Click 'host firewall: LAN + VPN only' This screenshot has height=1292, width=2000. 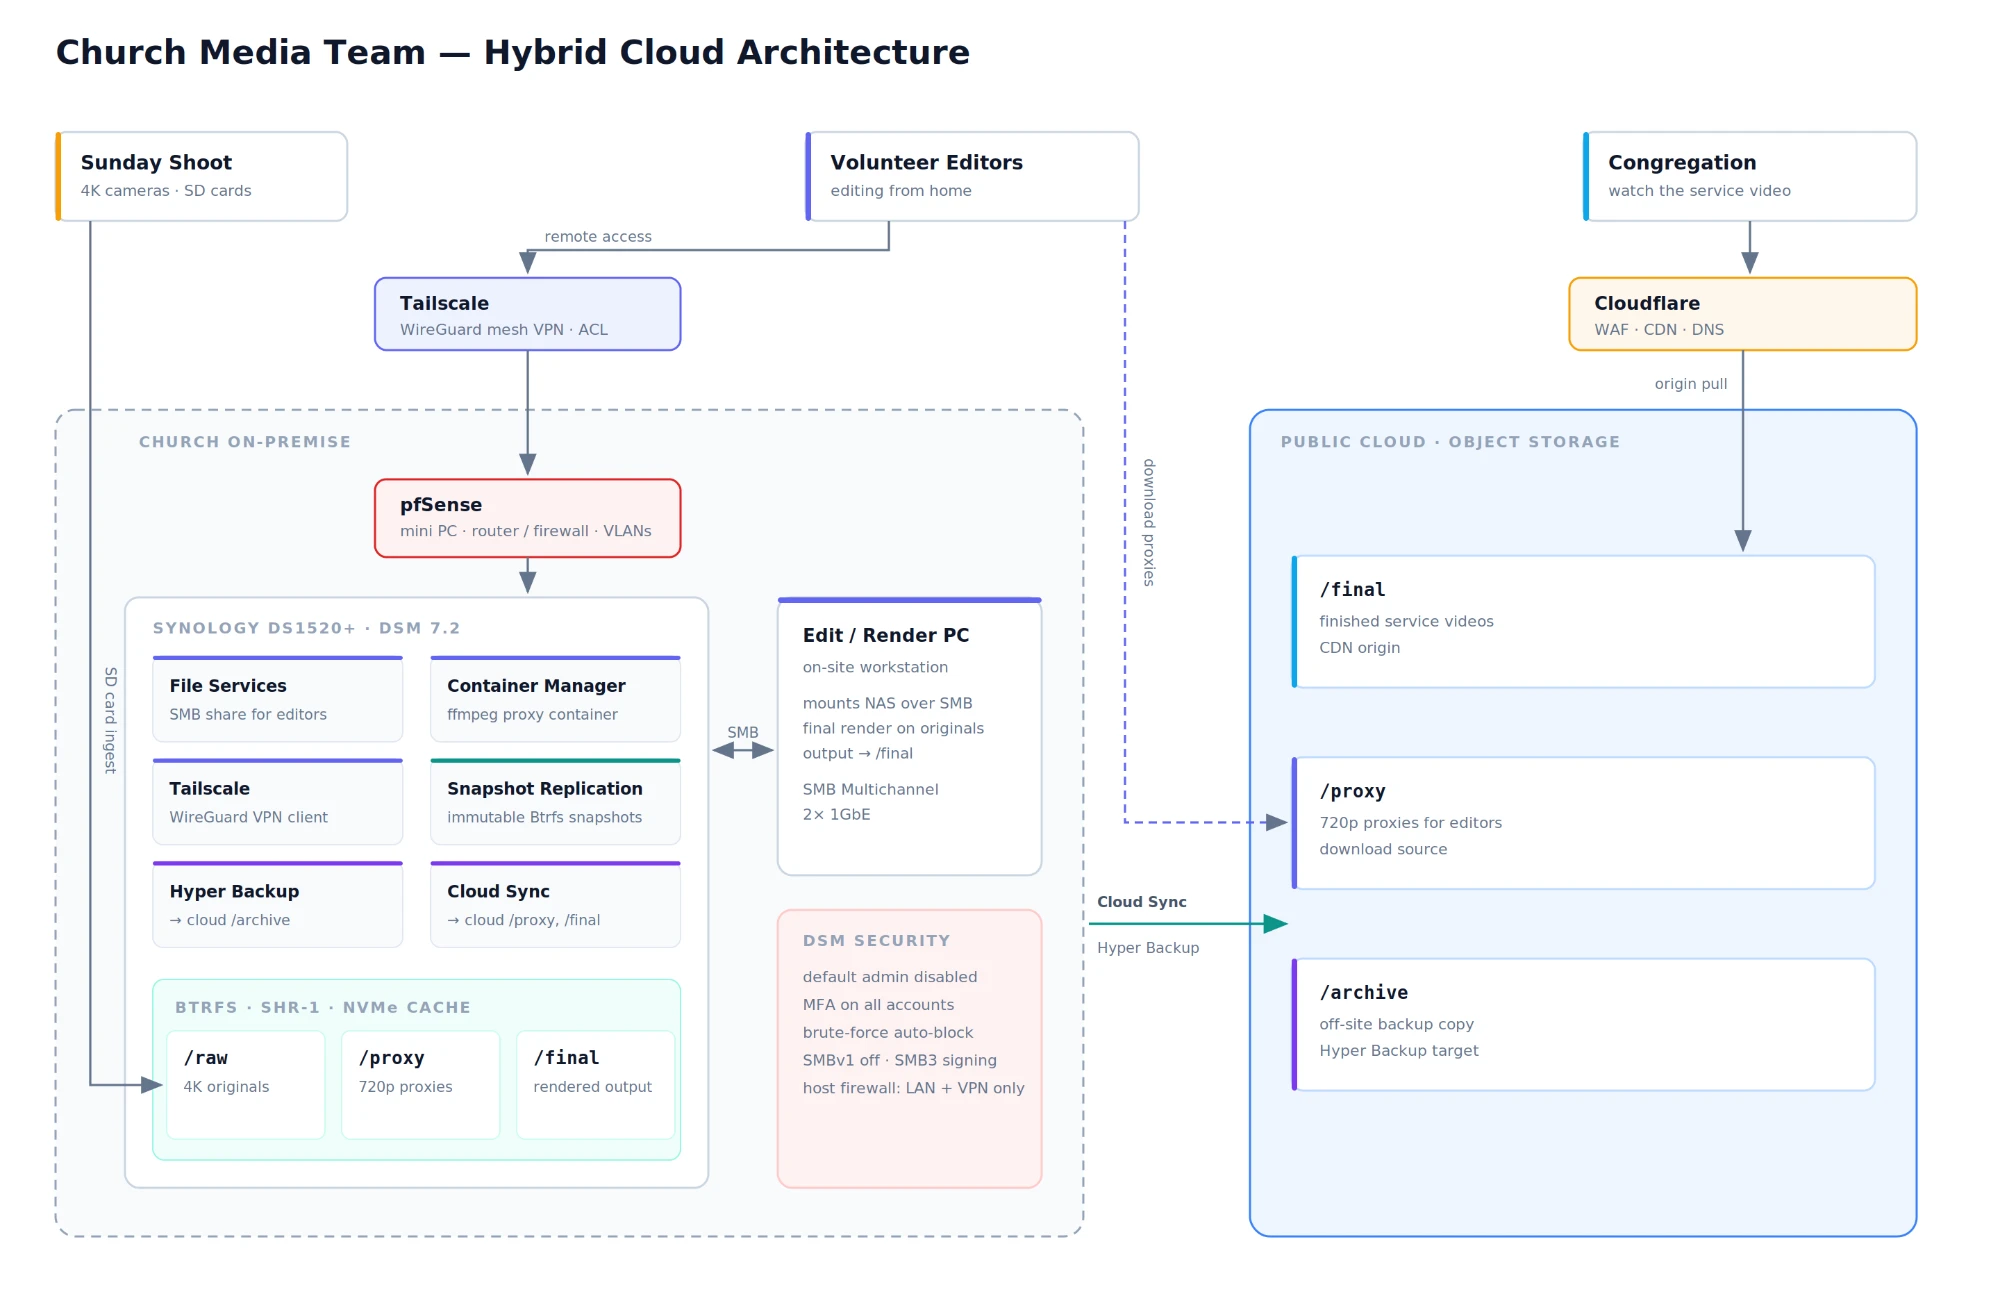pyautogui.click(x=913, y=1088)
